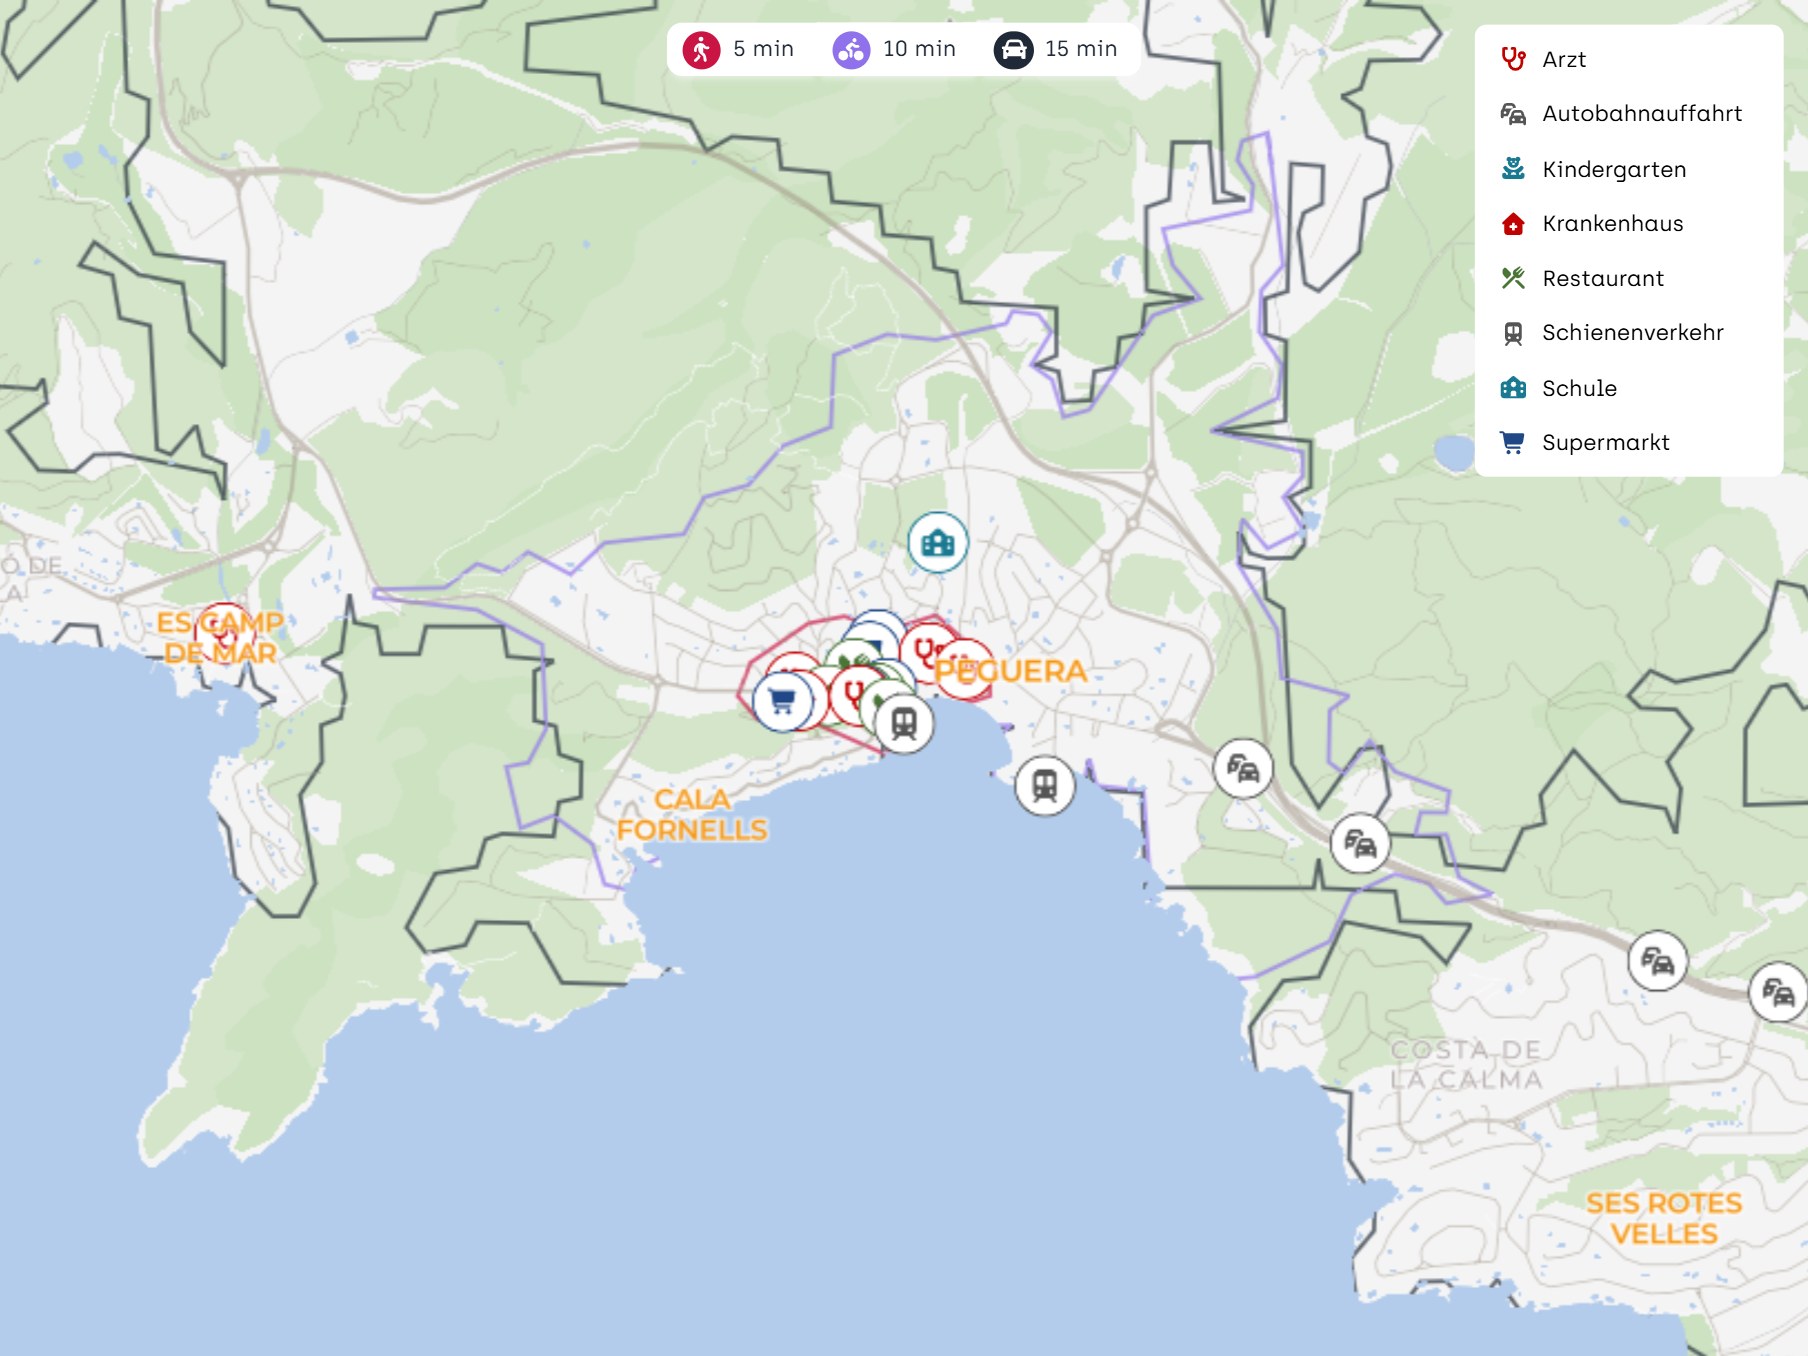Viewport: 1808px width, 1356px height.
Task: Select Arzt in the legend
Action: click(1564, 60)
